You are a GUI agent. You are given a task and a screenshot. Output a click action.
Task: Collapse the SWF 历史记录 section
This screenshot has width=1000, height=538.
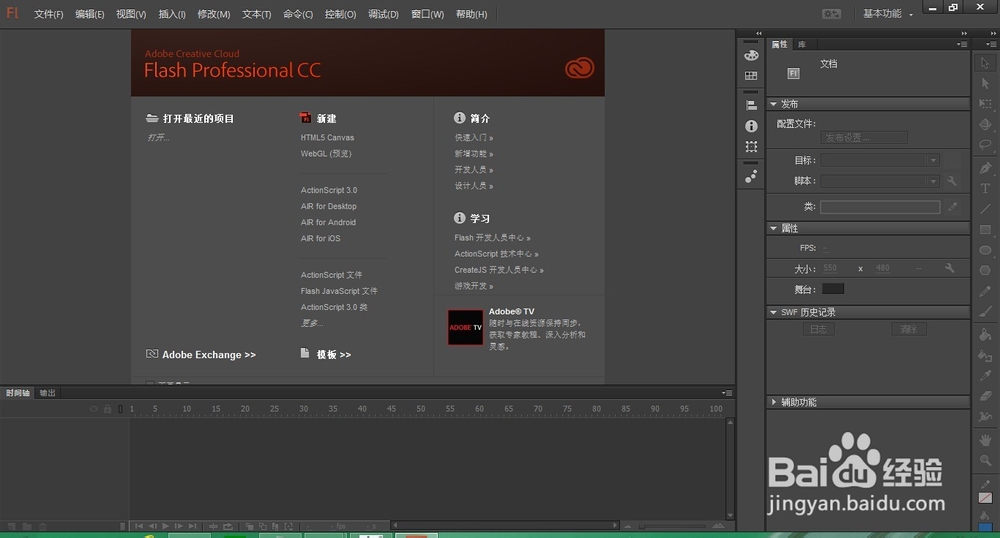(774, 312)
